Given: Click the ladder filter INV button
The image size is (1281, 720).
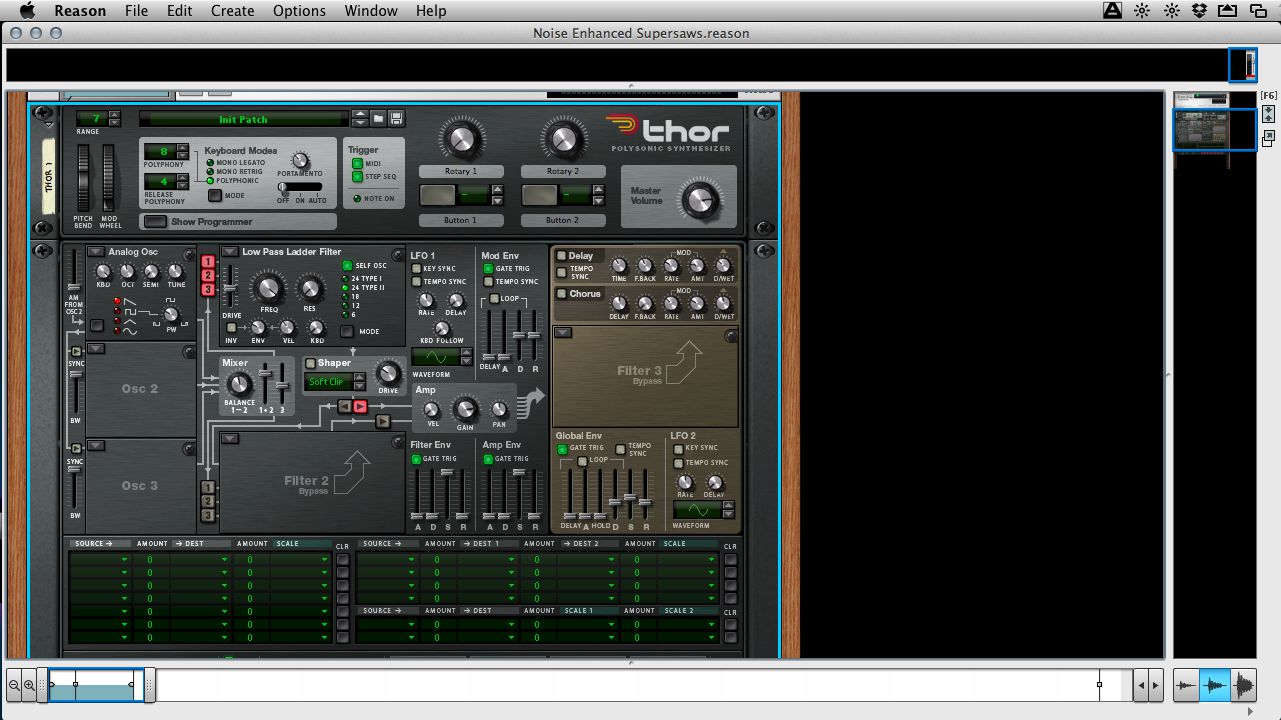Looking at the screenshot, I should [x=231, y=327].
